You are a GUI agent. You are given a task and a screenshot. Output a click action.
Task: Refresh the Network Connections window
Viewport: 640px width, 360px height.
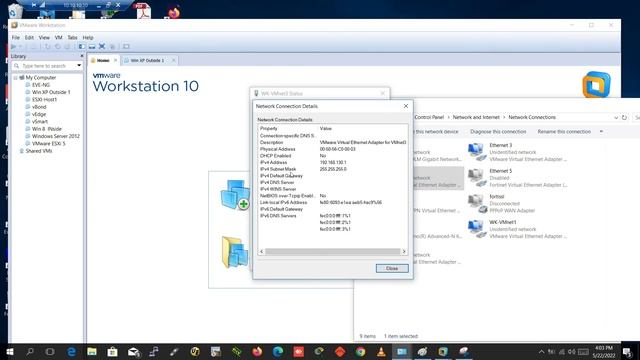pos(624,118)
